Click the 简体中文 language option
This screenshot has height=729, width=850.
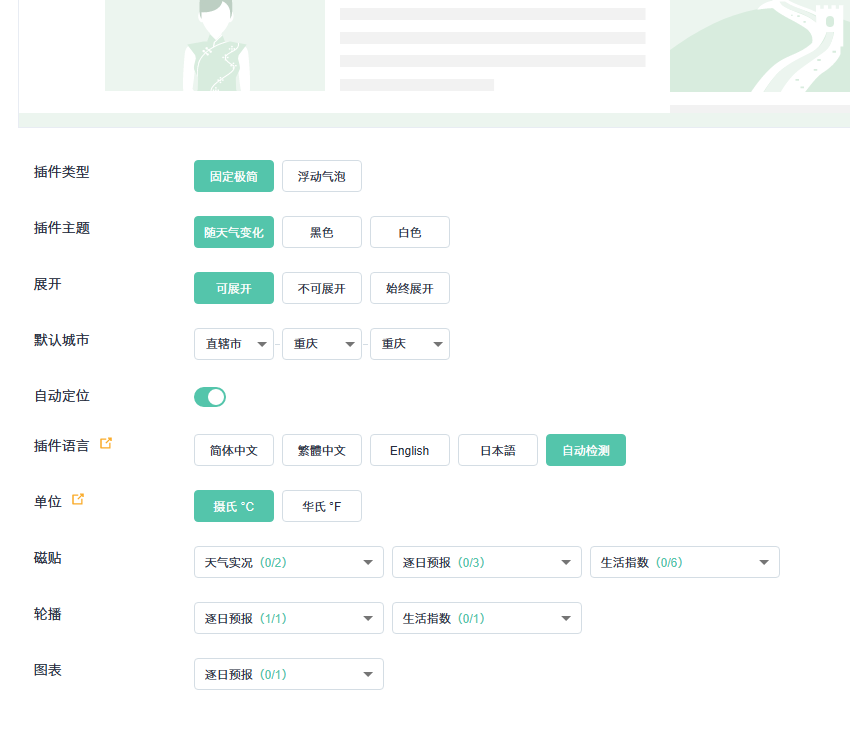[x=234, y=450]
